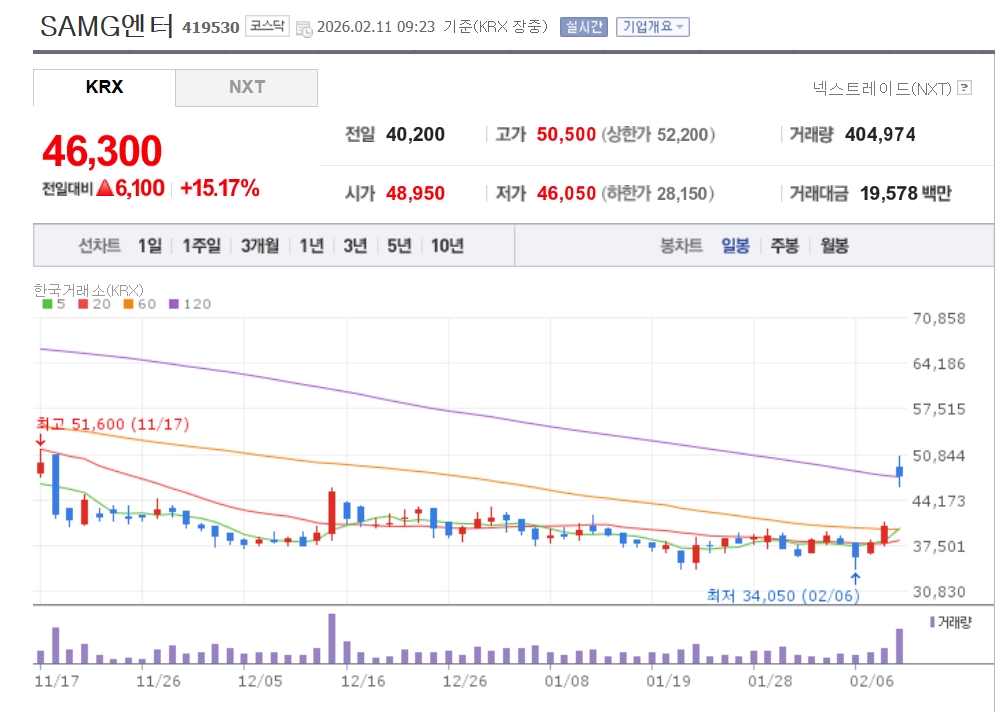Switch to the KRX tab
995x712 pixels.
pyautogui.click(x=104, y=87)
